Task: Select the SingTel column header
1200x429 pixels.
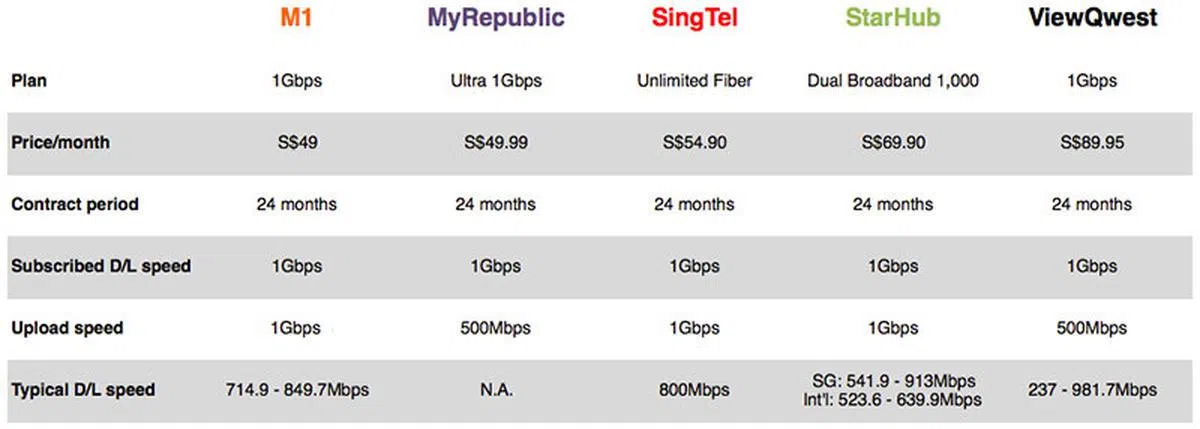Action: click(x=694, y=18)
